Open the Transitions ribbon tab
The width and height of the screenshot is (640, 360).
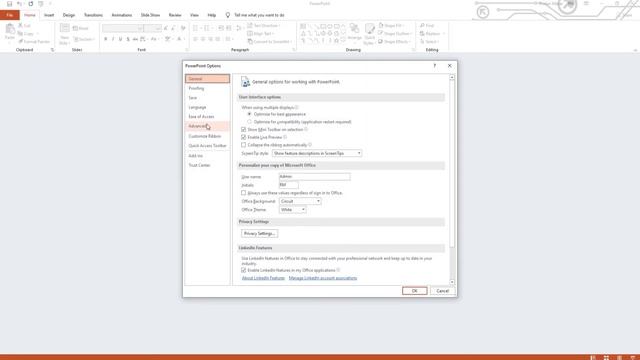pyautogui.click(x=93, y=15)
